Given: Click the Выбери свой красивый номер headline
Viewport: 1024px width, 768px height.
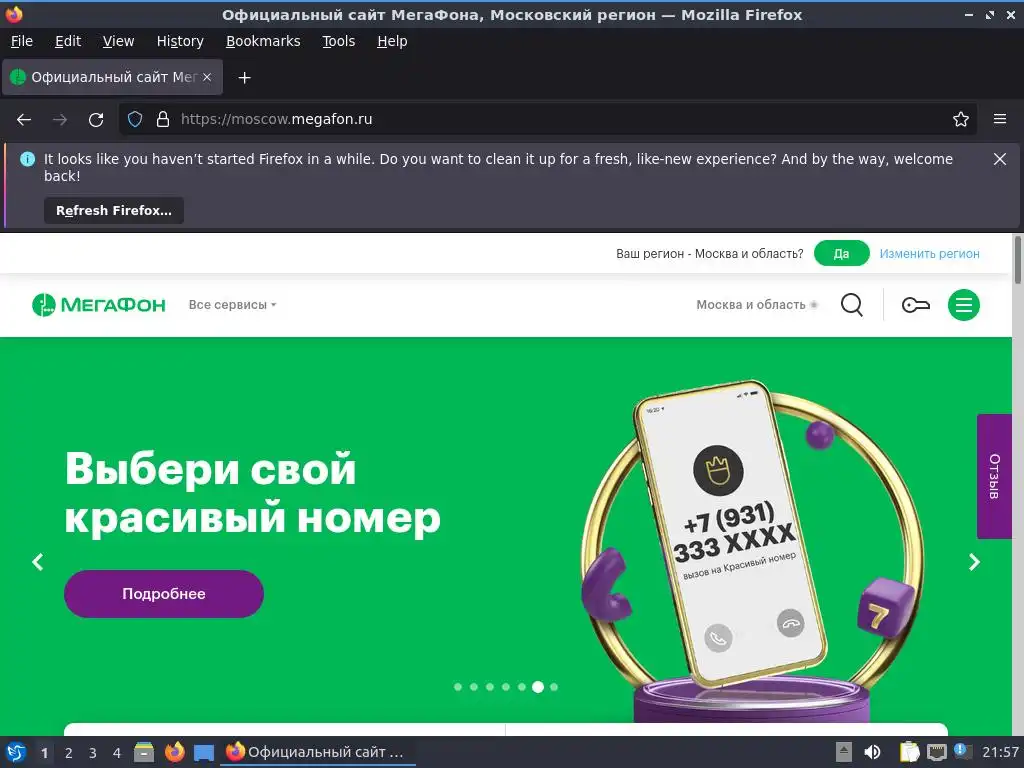Looking at the screenshot, I should pyautogui.click(x=252, y=494).
